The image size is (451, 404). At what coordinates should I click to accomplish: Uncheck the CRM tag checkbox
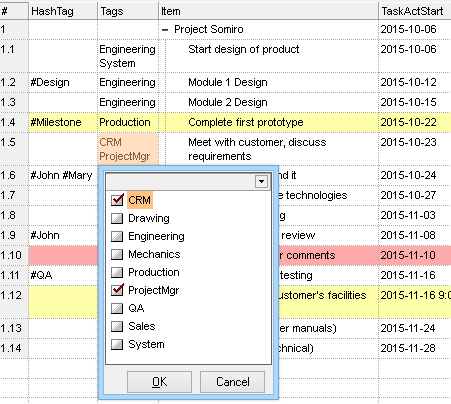(x=117, y=200)
